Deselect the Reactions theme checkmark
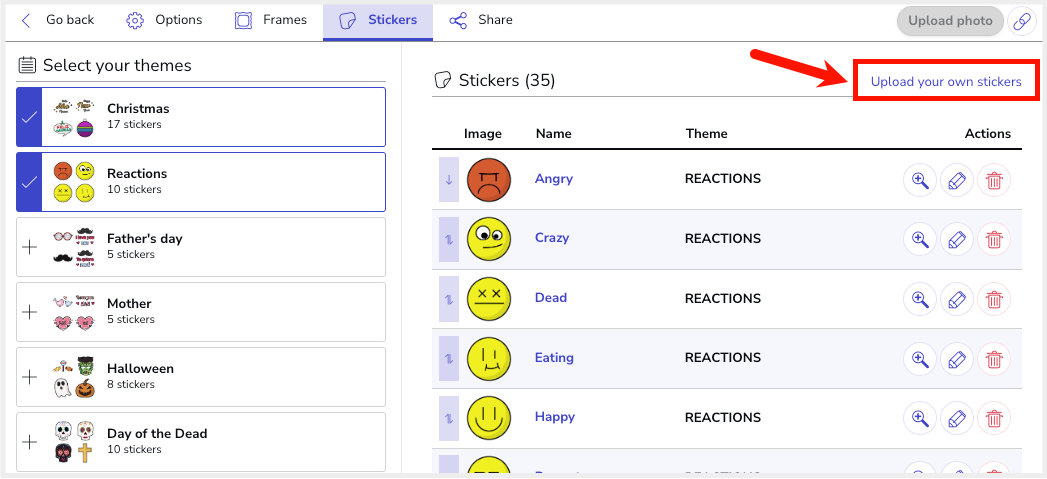The image size is (1047, 479). [x=29, y=182]
